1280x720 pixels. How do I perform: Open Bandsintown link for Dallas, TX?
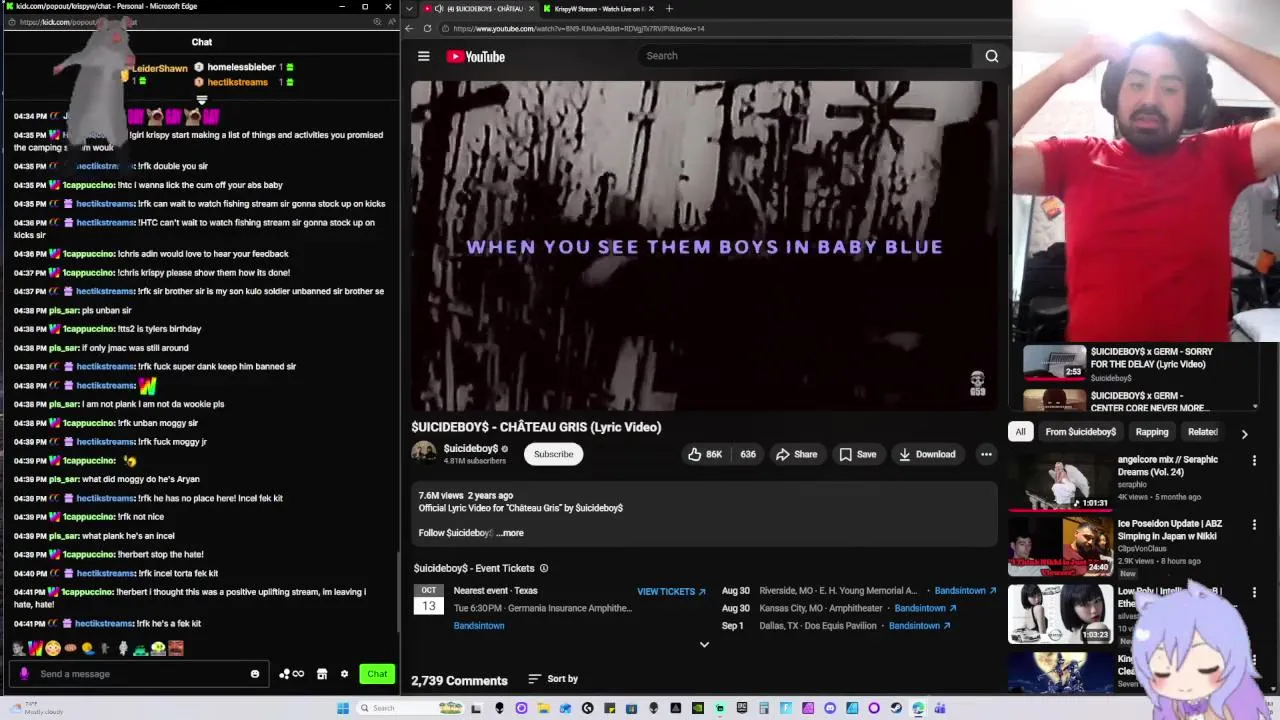click(919, 626)
